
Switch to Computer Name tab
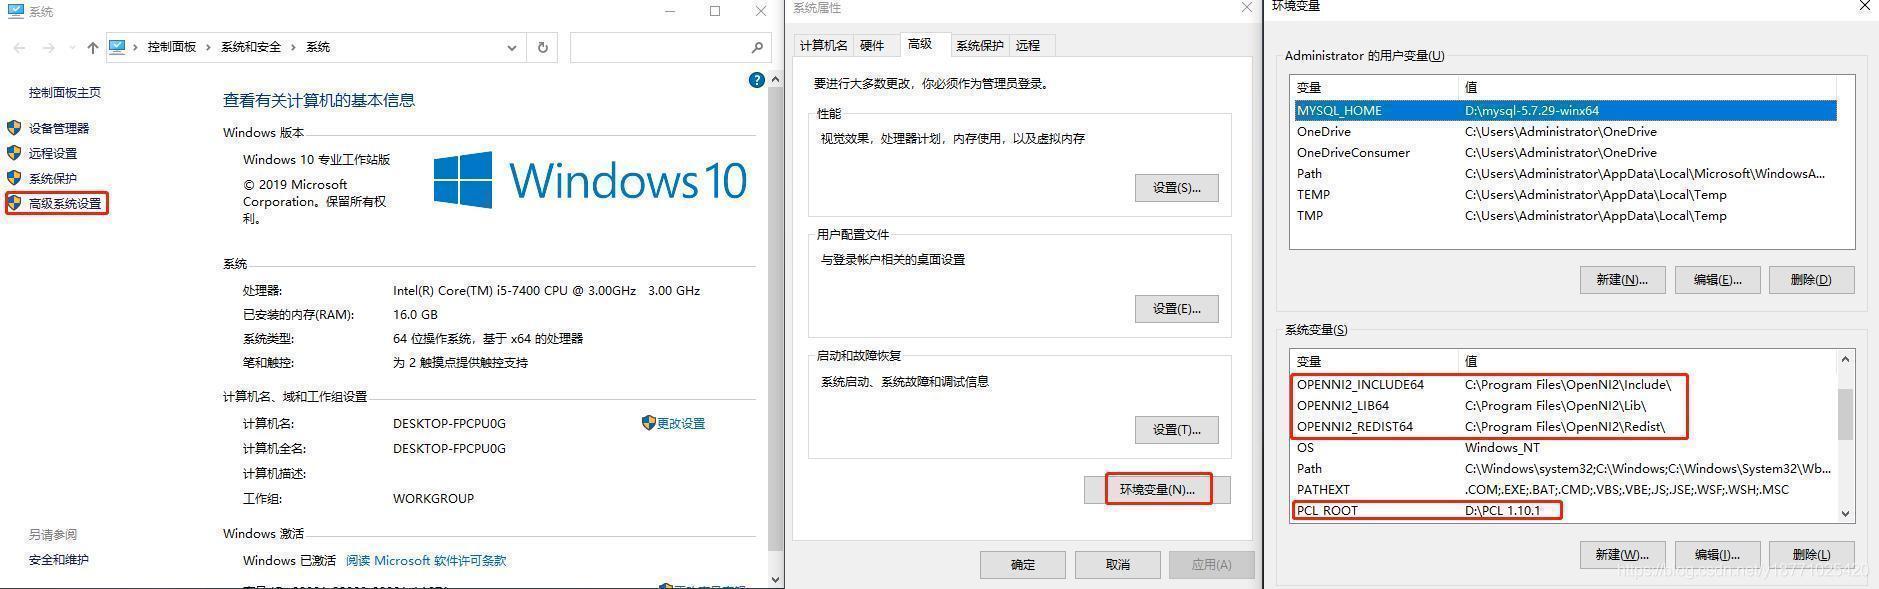(x=823, y=45)
